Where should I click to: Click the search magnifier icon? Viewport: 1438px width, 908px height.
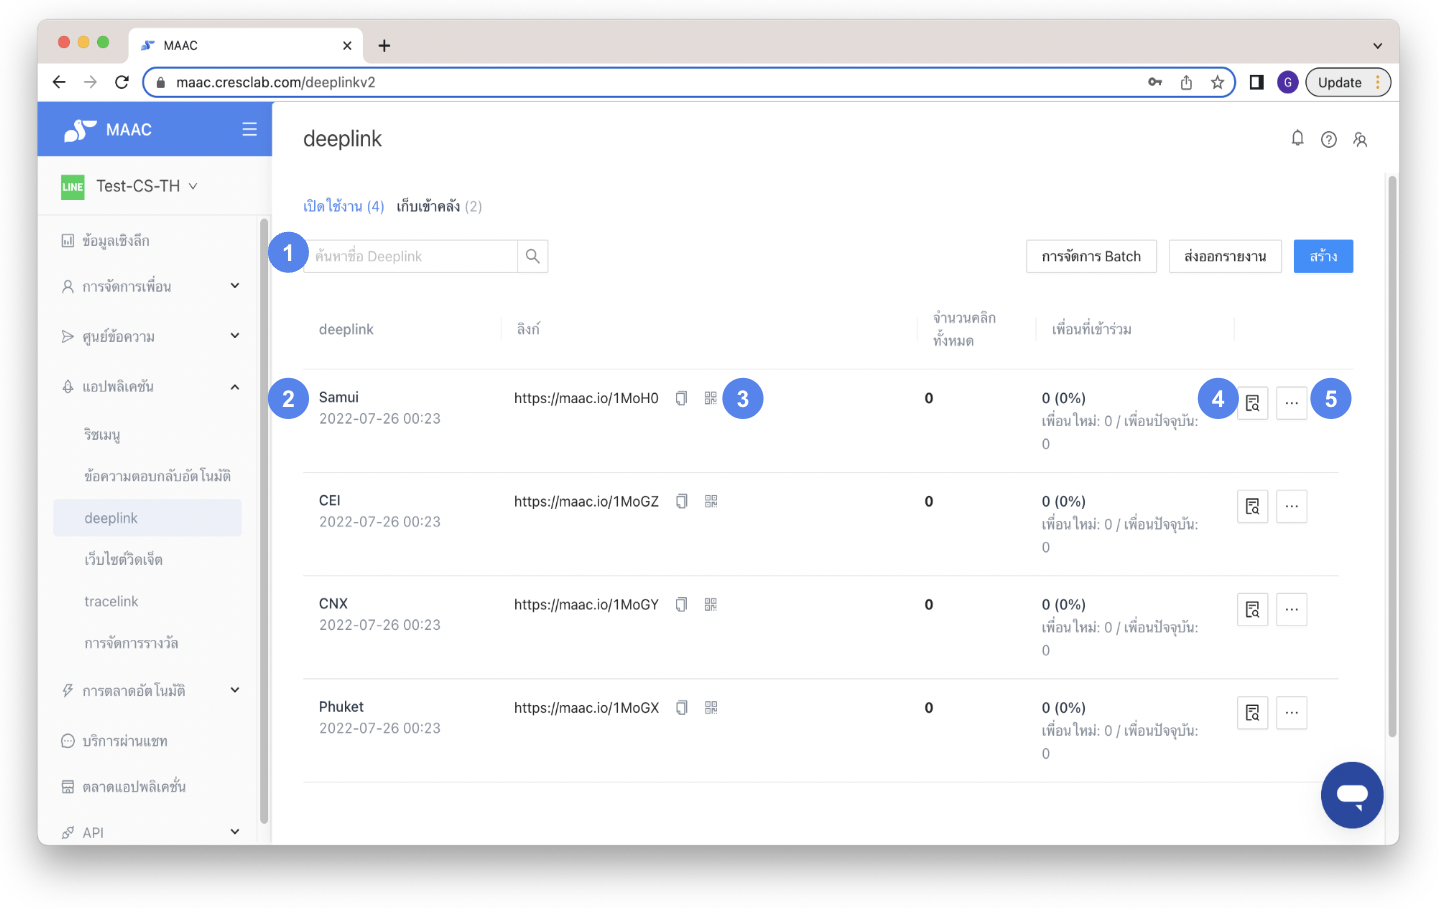coord(533,256)
